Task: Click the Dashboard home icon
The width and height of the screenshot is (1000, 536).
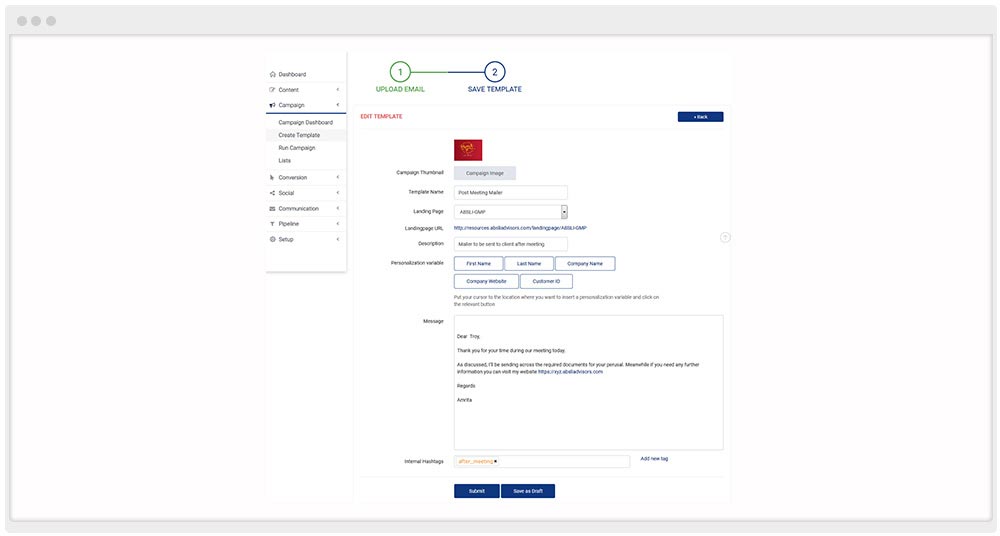Action: 272,75
